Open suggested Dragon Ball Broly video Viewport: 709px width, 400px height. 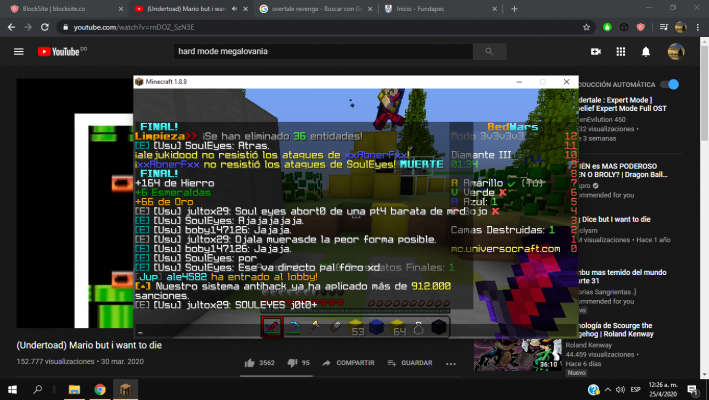[624, 170]
